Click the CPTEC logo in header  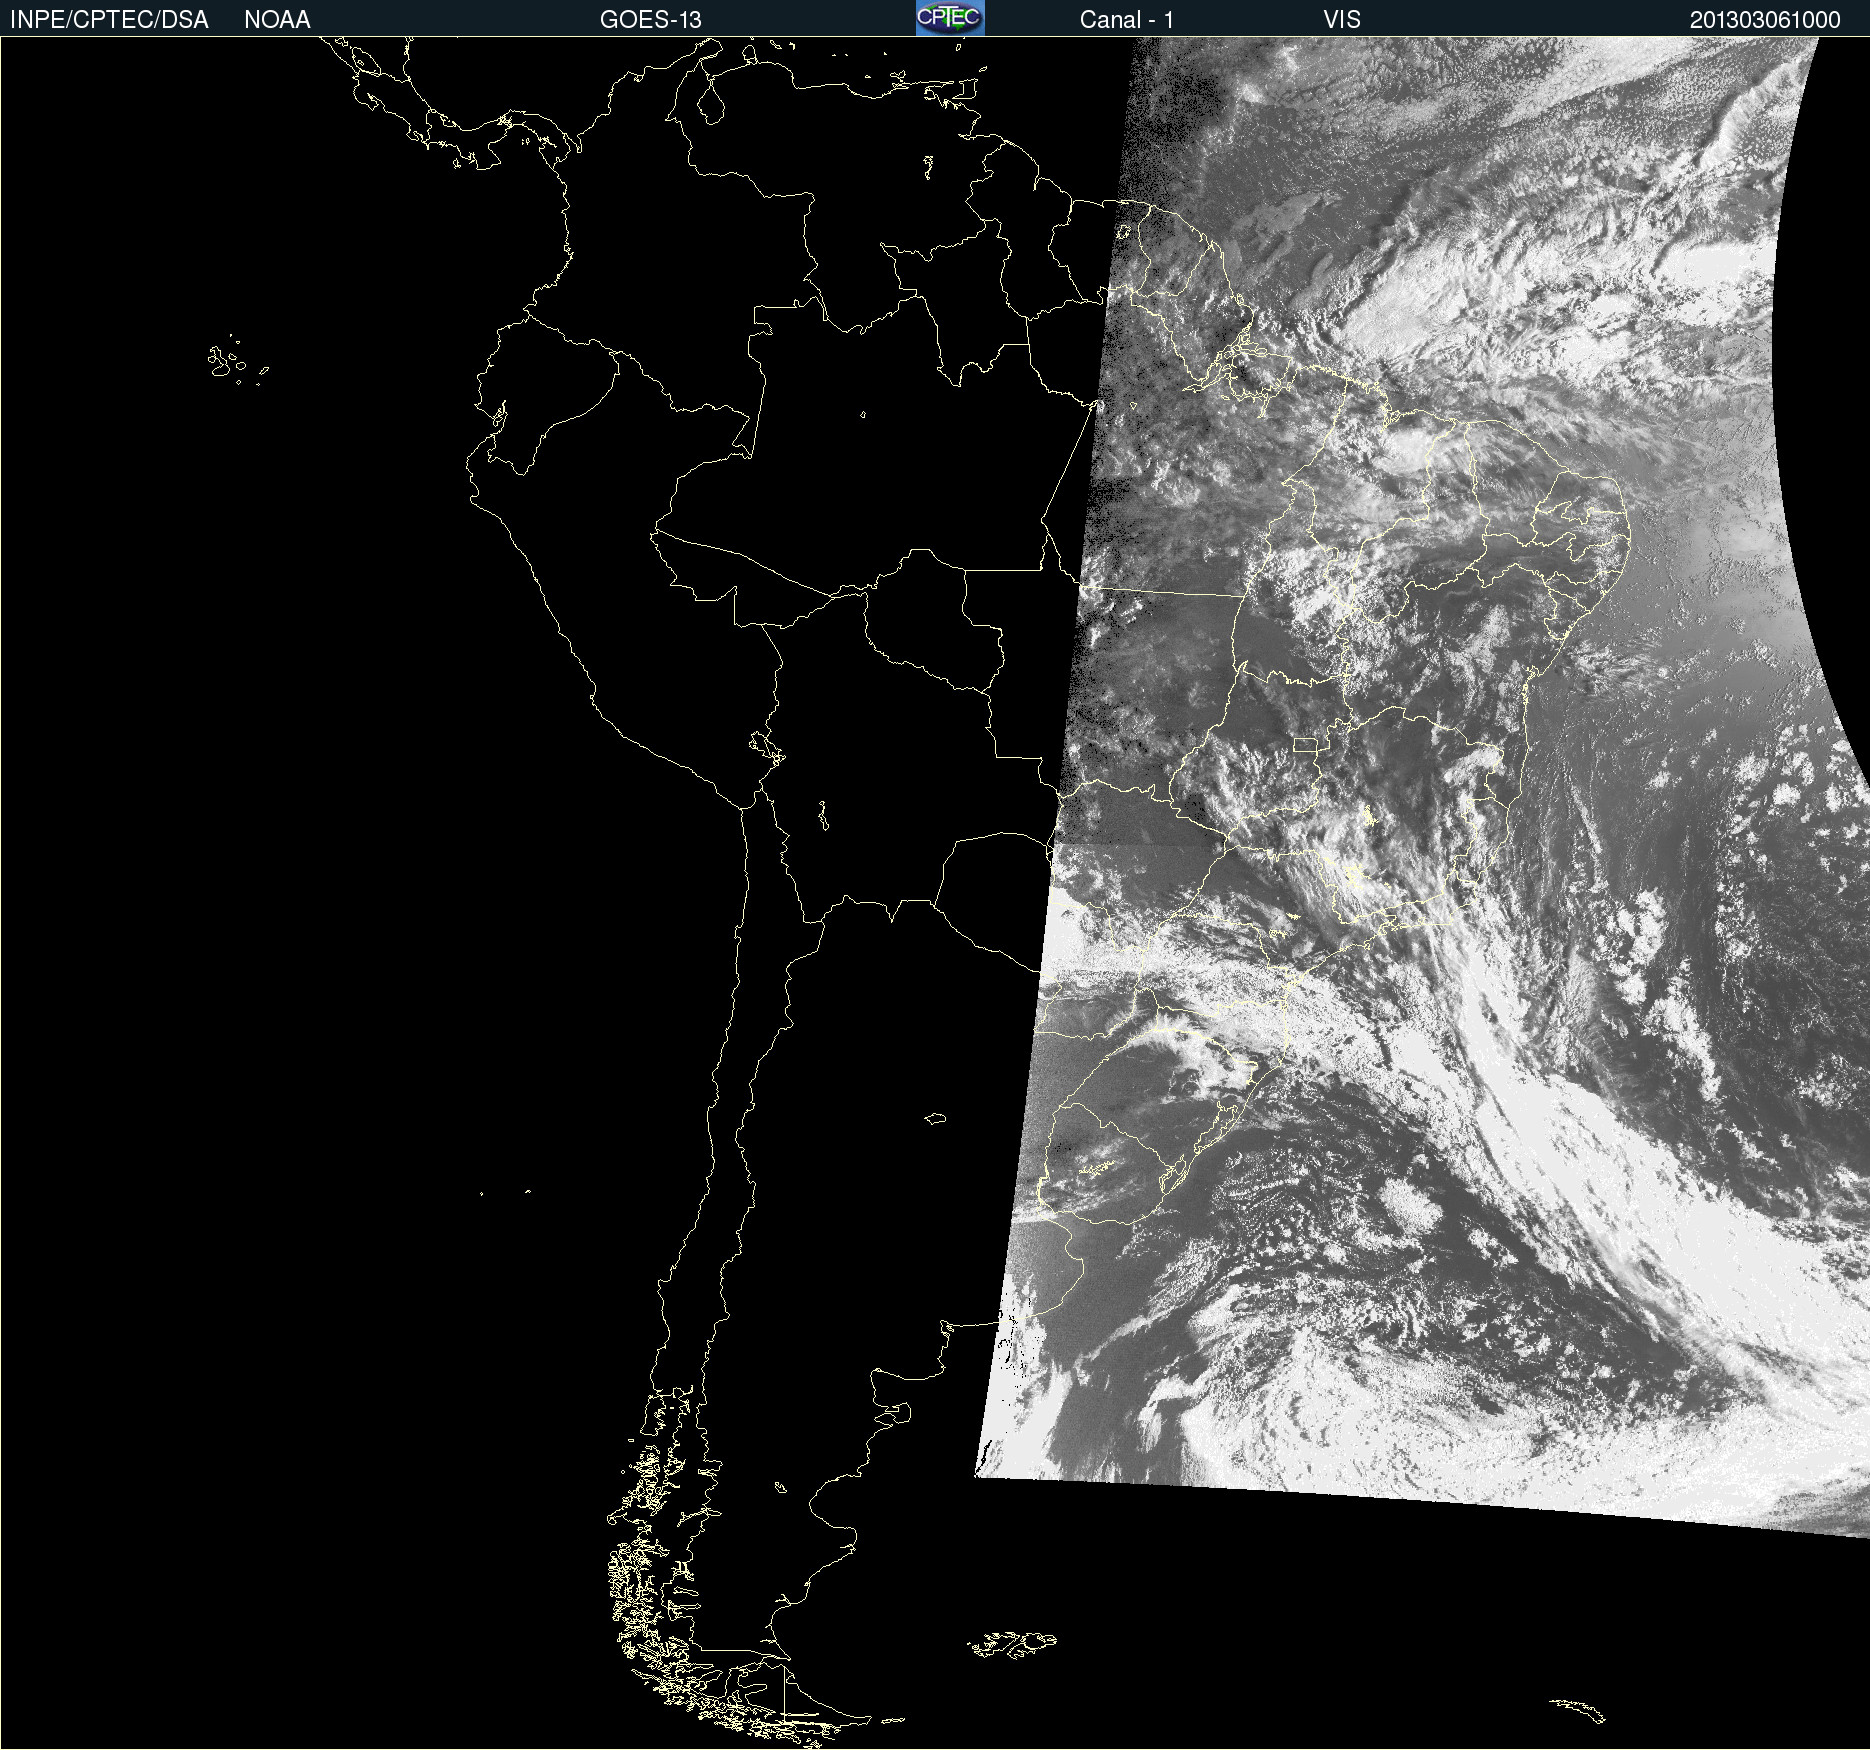(950, 18)
